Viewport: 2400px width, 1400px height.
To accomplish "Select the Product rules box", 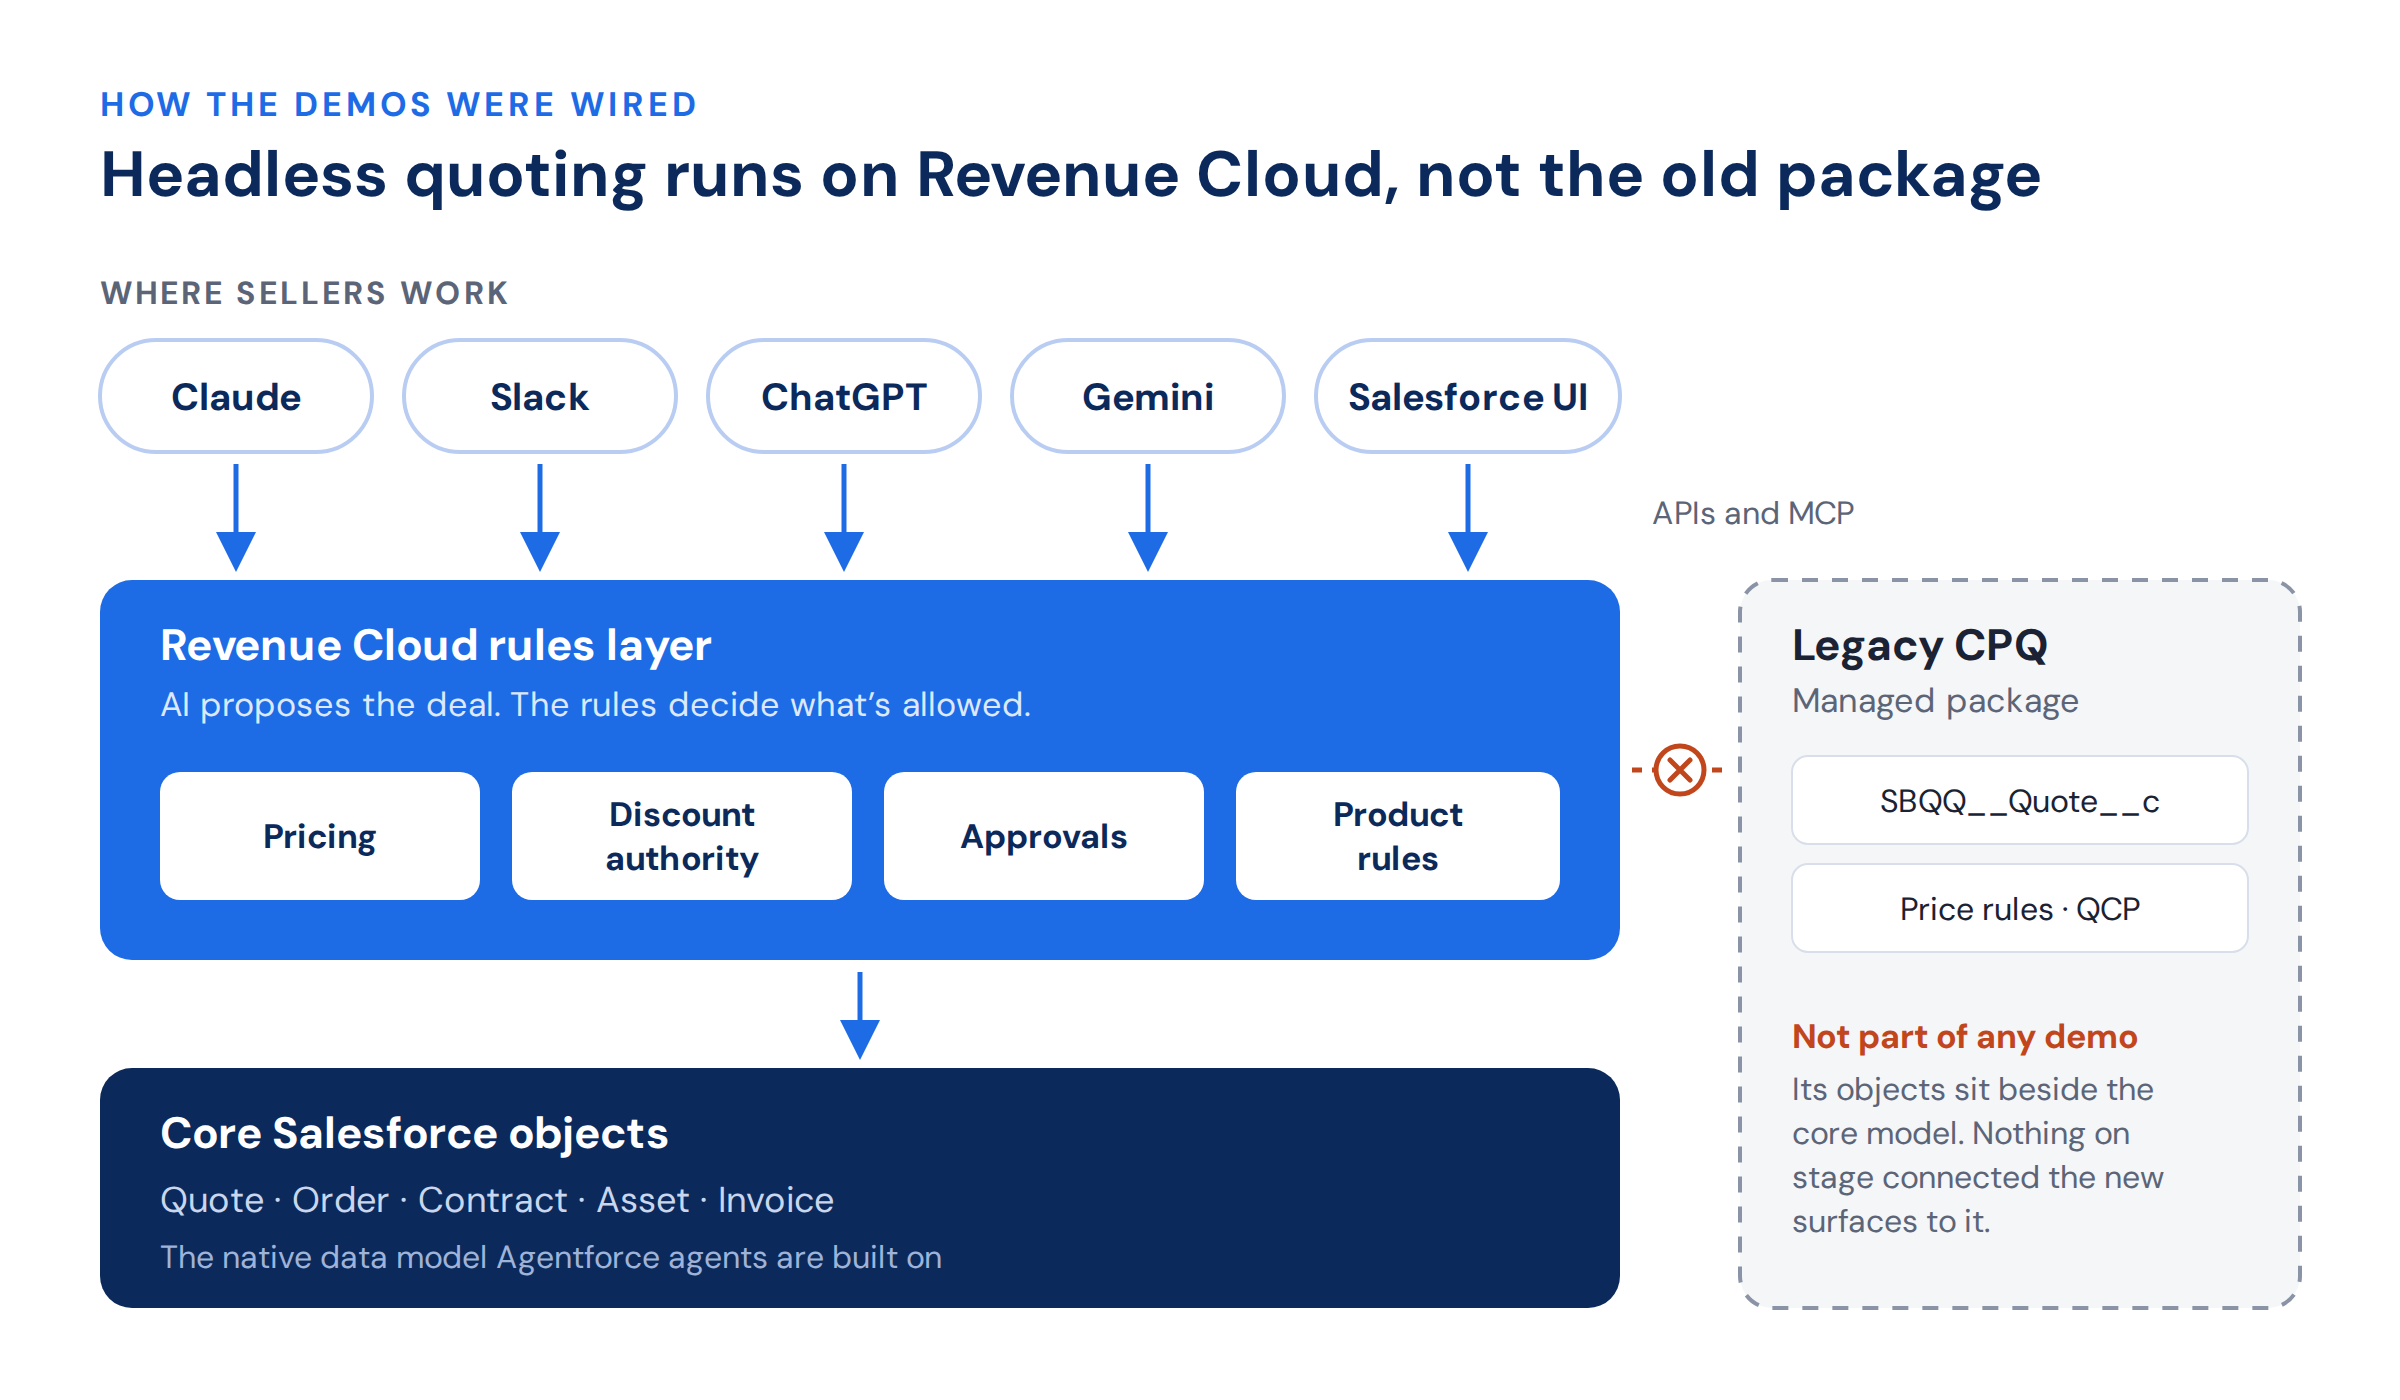I will [x=1398, y=836].
